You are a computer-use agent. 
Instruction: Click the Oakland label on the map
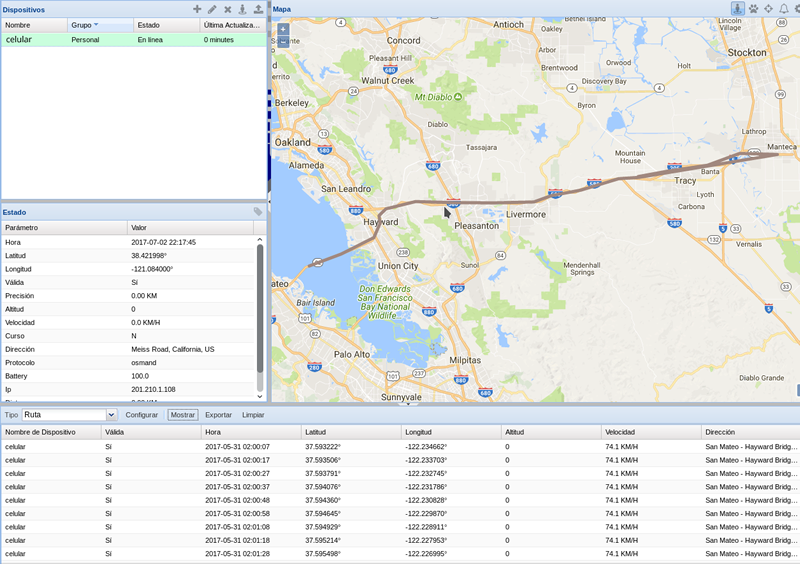[292, 142]
